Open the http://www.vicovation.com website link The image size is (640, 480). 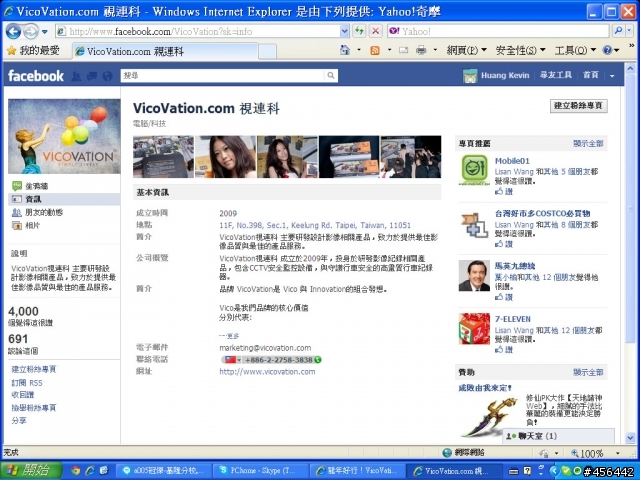point(267,371)
